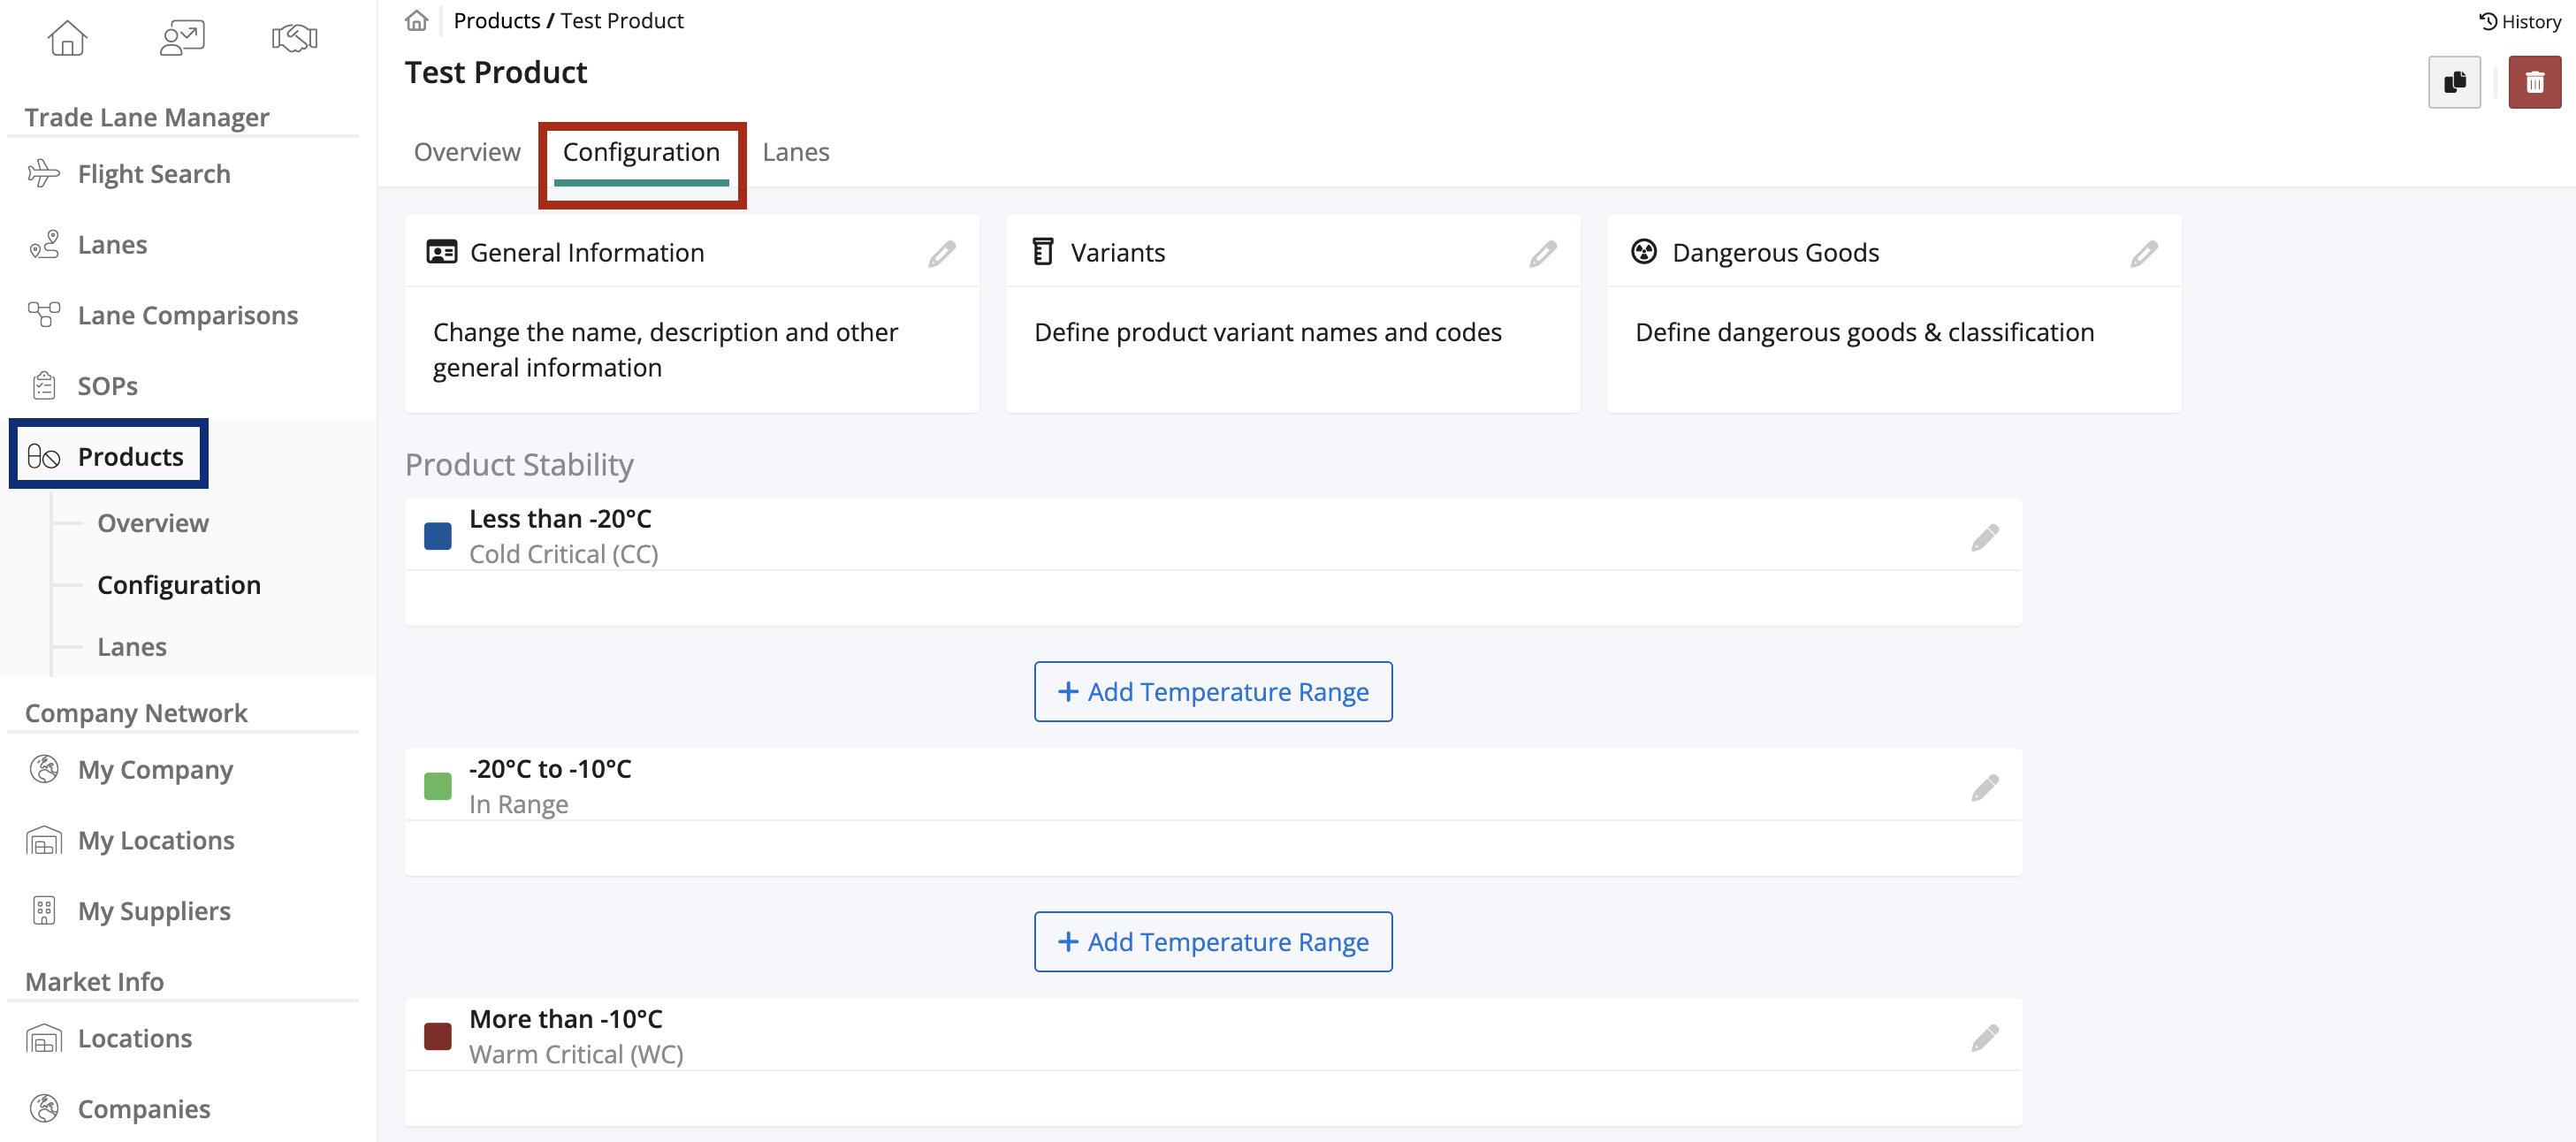Viewport: 2576px width, 1142px height.
Task: Switch to the Lanes tab
Action: (x=795, y=151)
